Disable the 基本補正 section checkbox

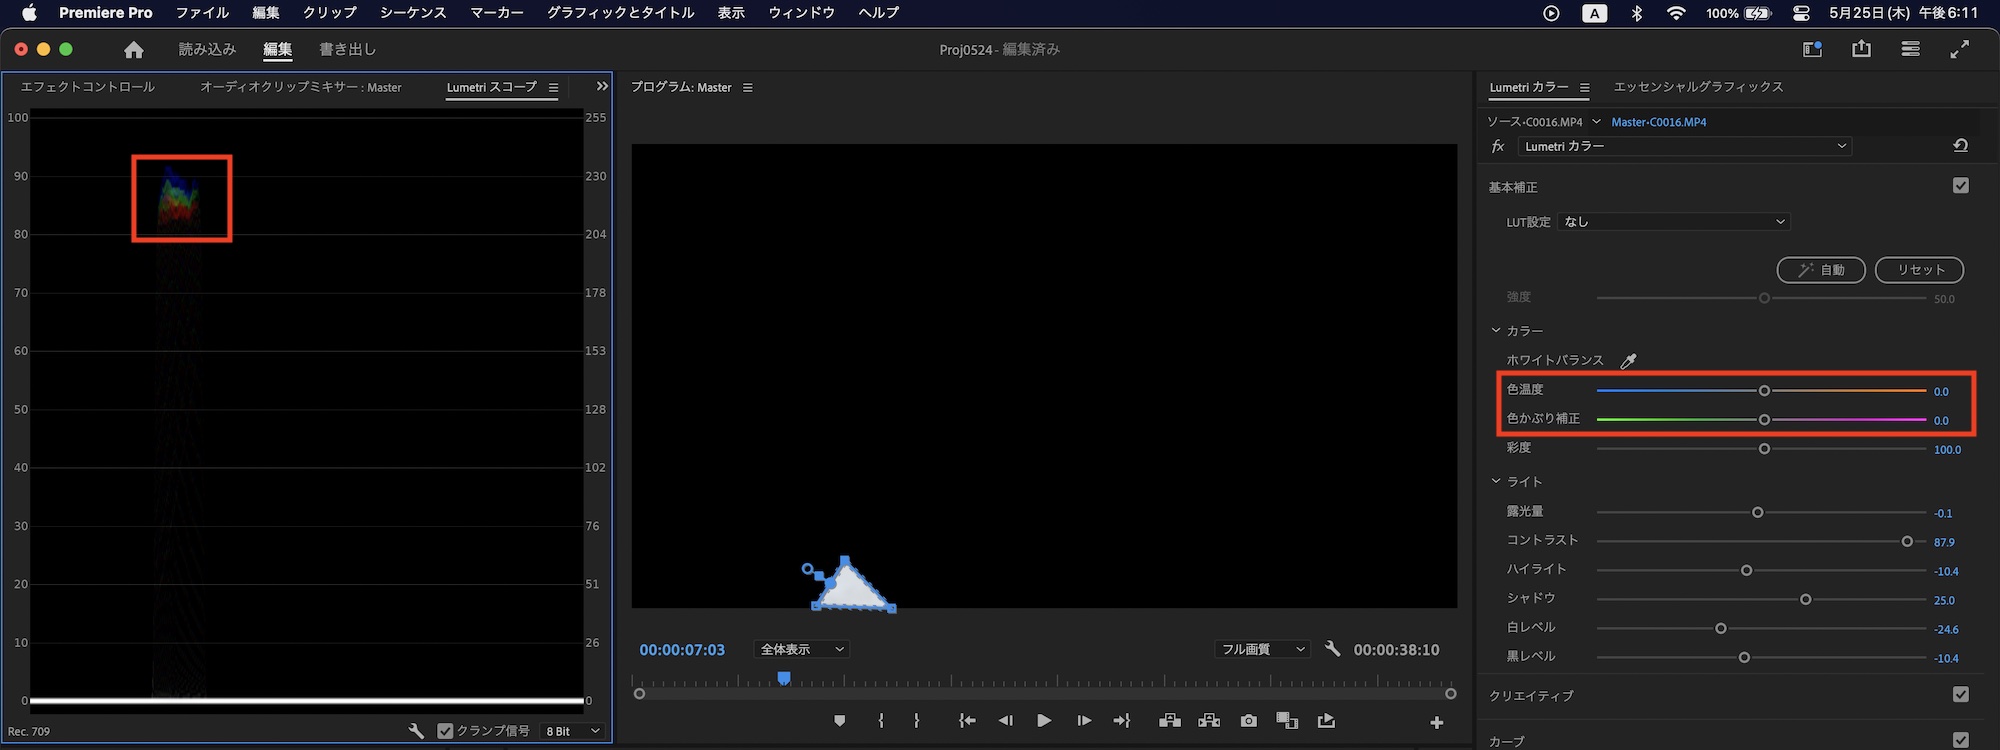[1960, 186]
